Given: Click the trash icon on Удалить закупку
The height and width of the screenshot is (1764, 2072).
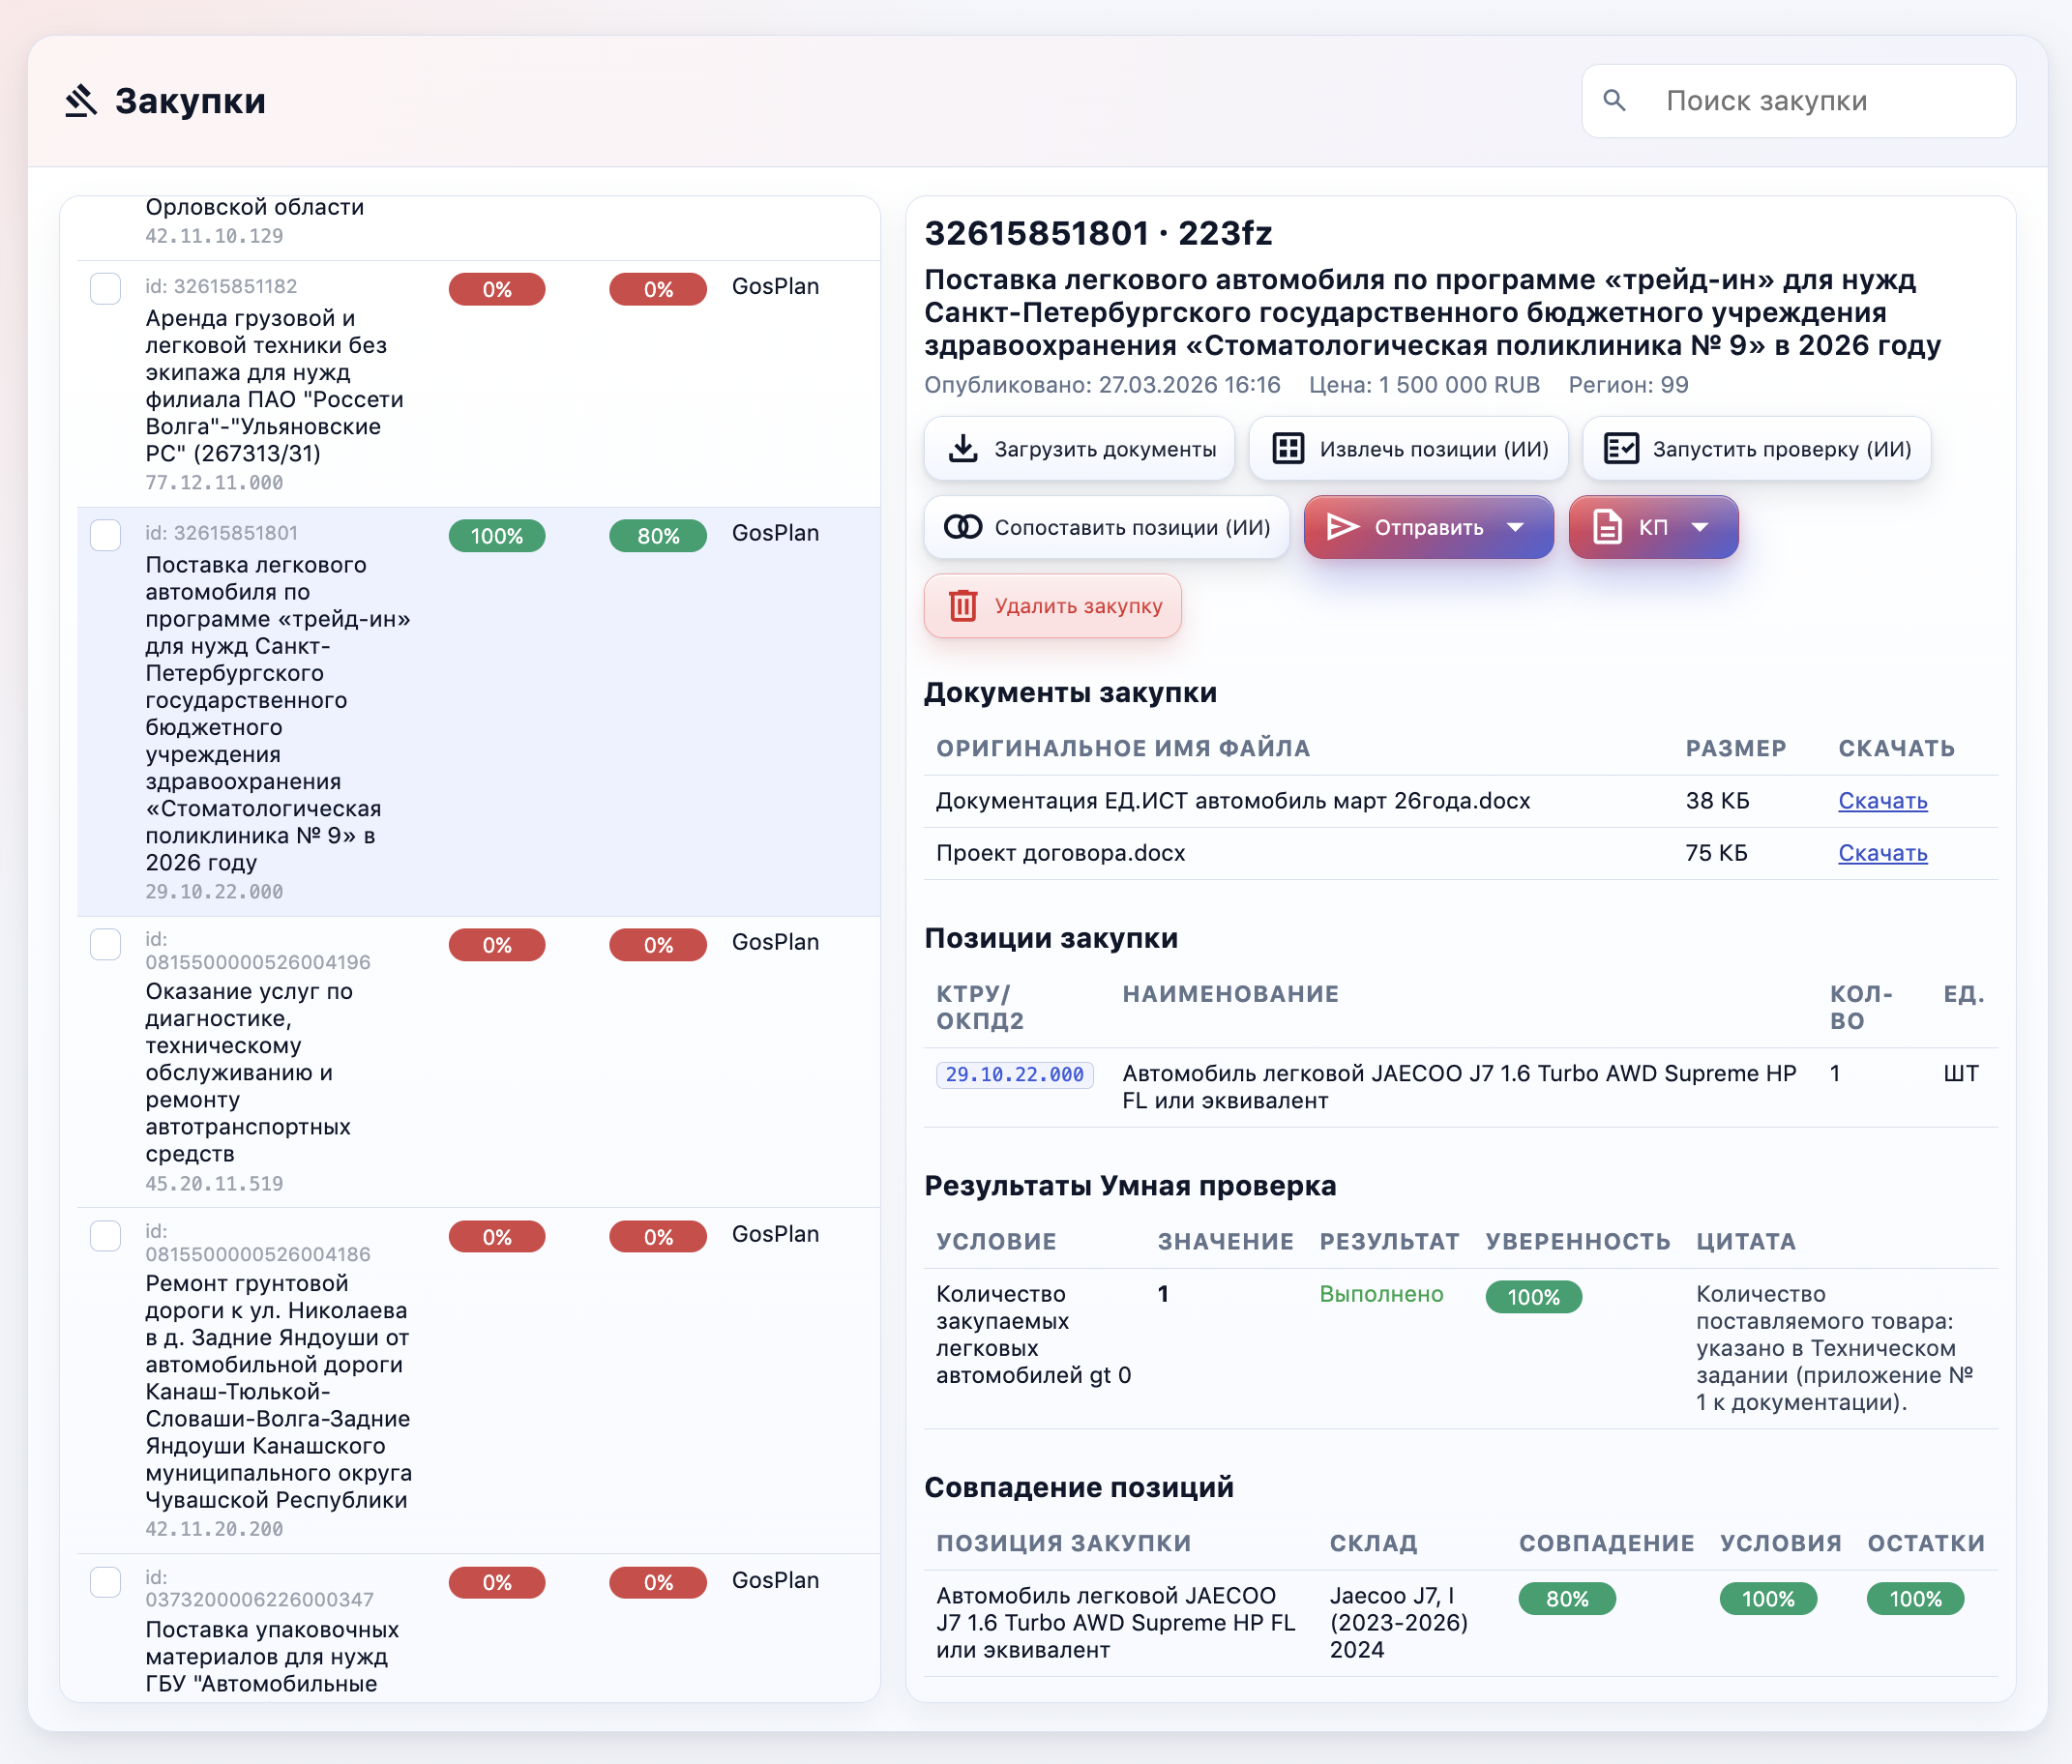Looking at the screenshot, I should (963, 605).
